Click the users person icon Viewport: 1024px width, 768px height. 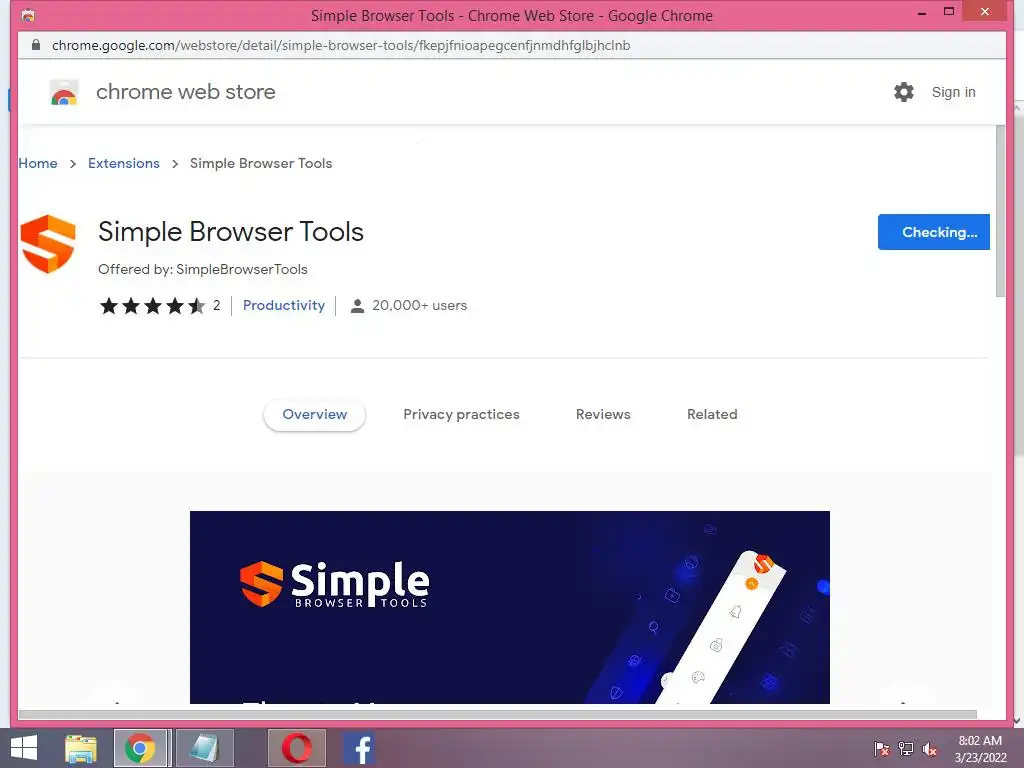357,306
